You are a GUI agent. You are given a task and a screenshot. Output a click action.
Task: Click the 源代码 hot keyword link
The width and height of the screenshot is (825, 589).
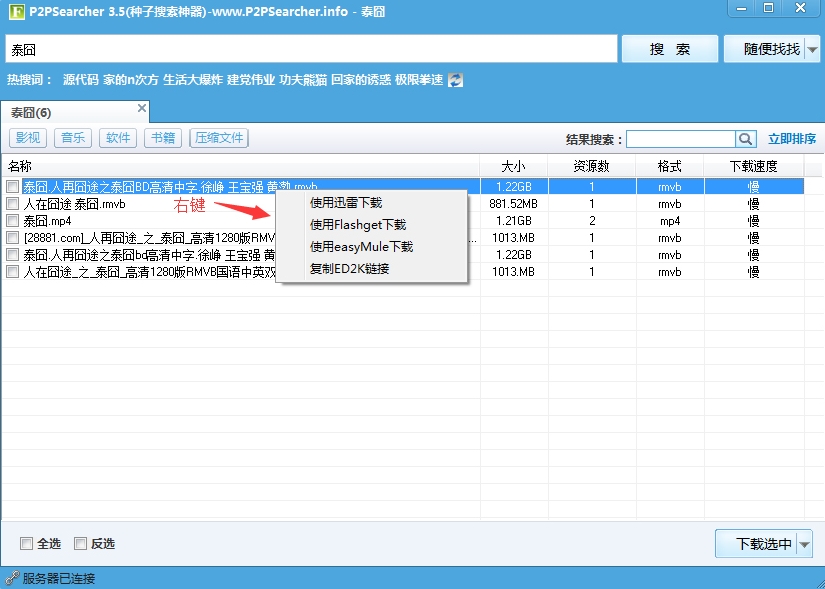tap(80, 80)
